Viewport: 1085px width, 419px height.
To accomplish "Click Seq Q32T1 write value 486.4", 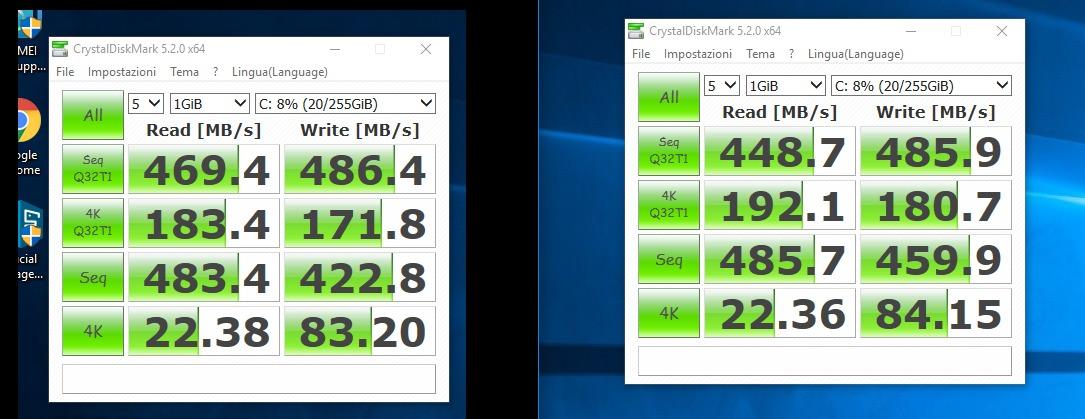I will 360,169.
